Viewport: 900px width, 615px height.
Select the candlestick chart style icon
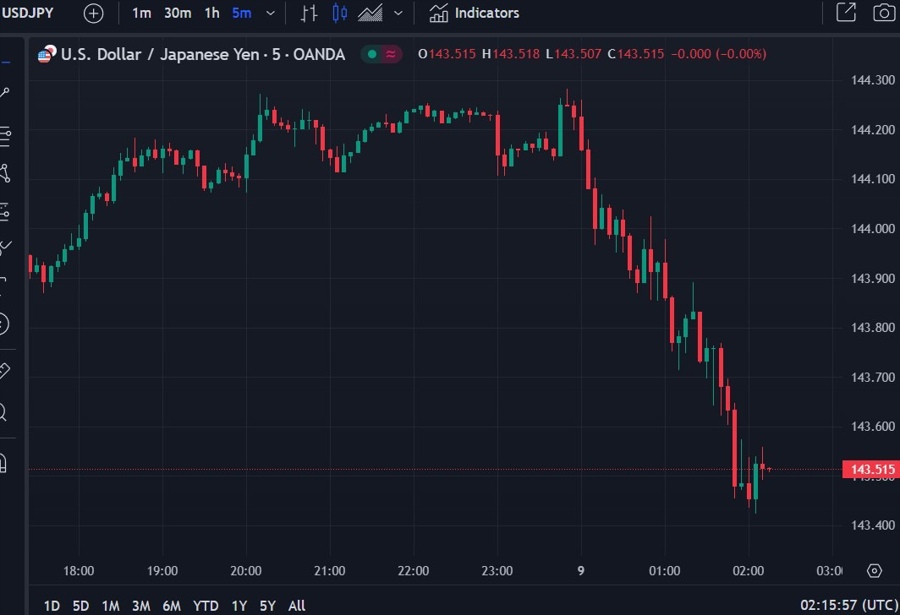(x=339, y=13)
